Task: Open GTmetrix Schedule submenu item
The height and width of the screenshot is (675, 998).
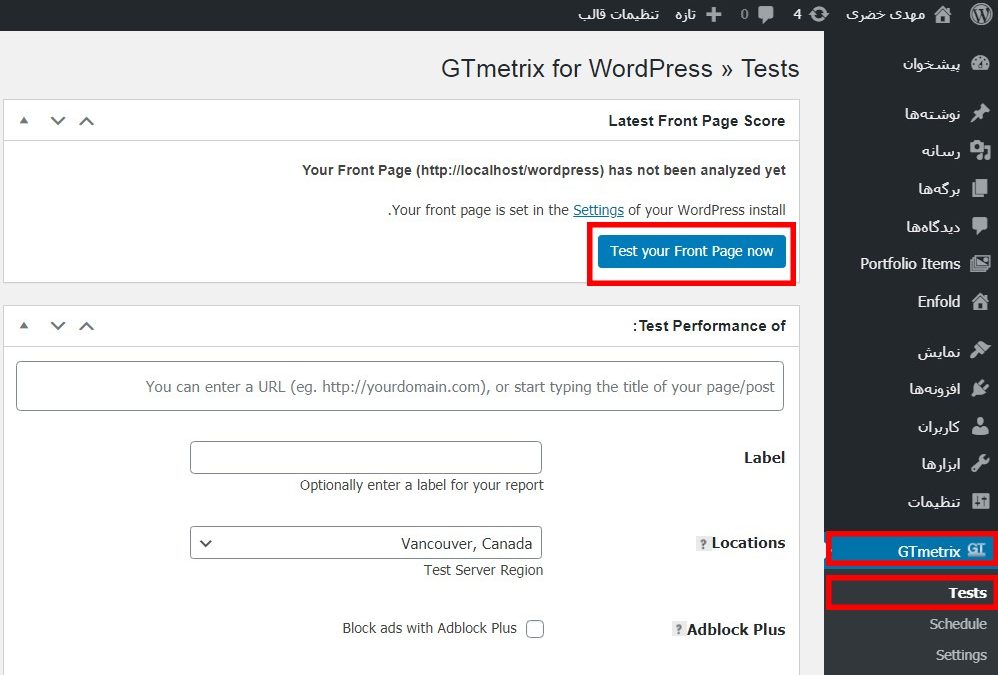Action: click(x=958, y=624)
